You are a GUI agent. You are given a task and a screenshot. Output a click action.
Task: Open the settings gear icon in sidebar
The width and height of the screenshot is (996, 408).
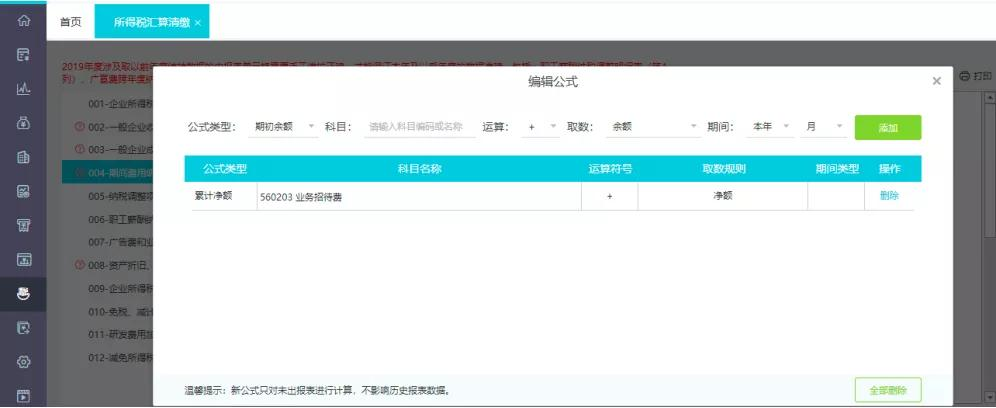[x=24, y=362]
